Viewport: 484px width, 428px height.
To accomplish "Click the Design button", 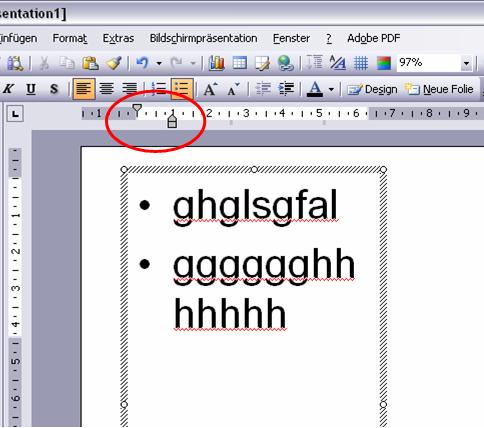I will click(x=372, y=89).
